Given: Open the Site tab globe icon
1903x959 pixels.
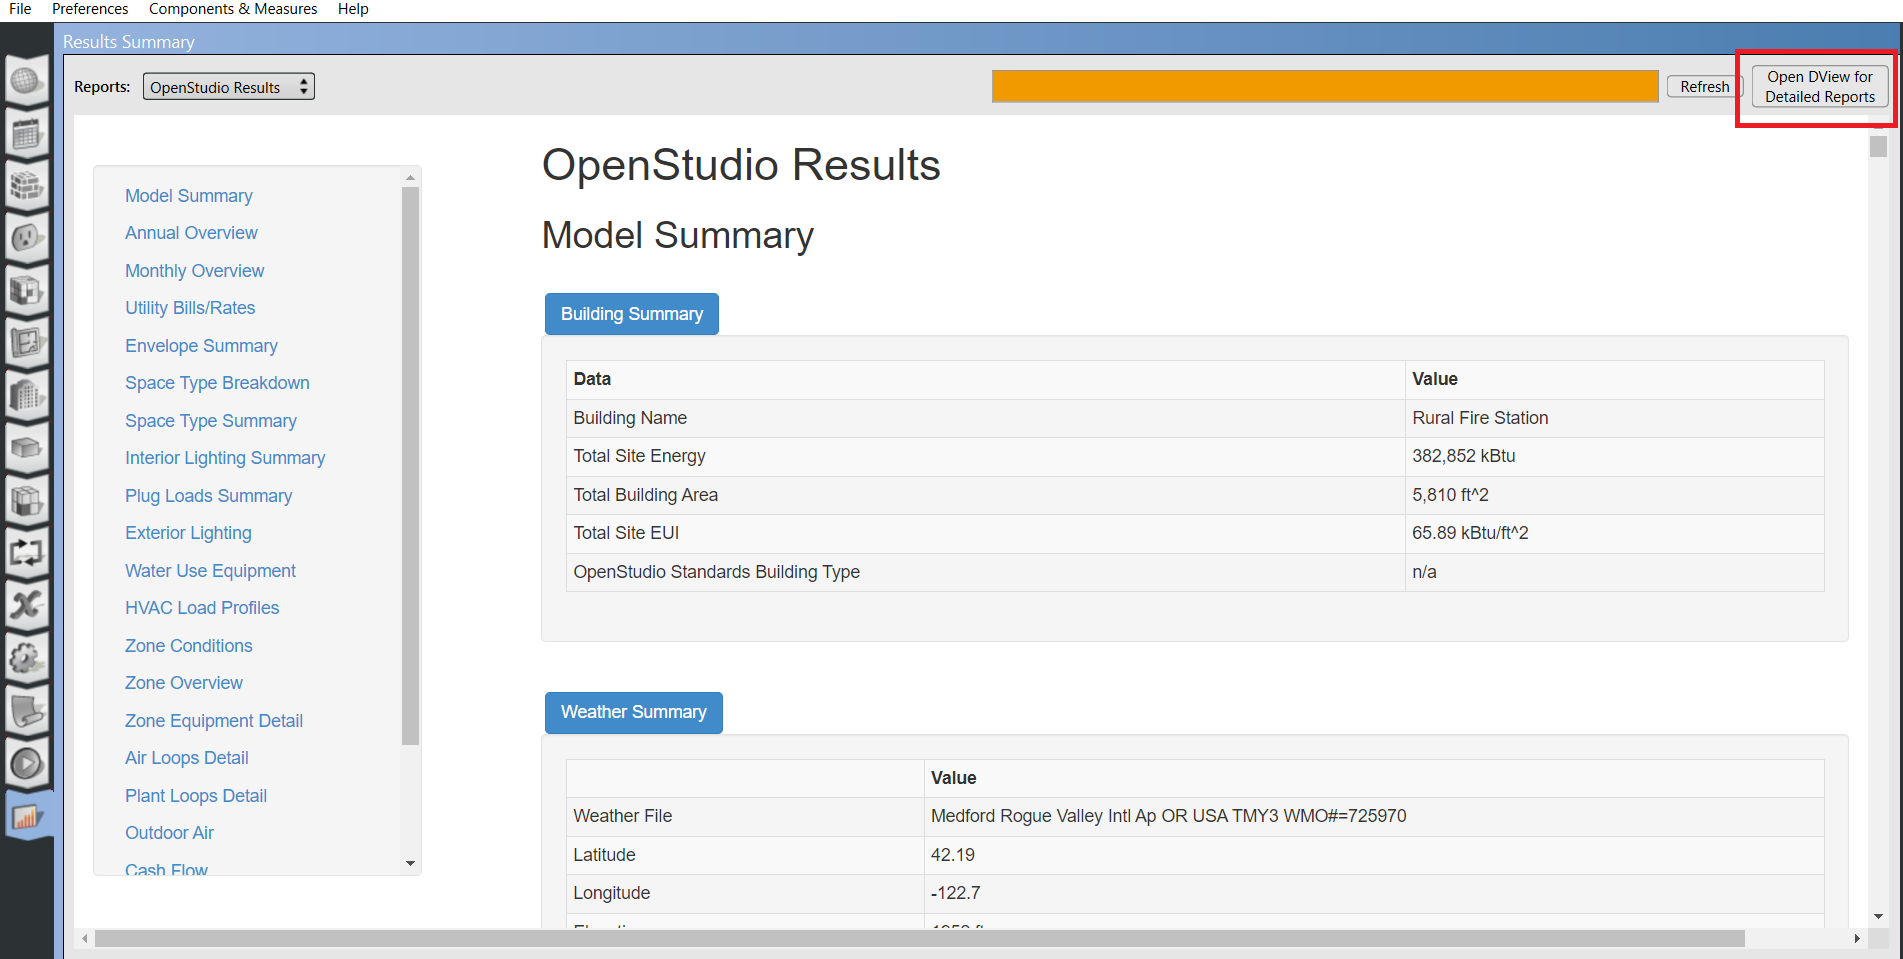Looking at the screenshot, I should coord(27,81).
